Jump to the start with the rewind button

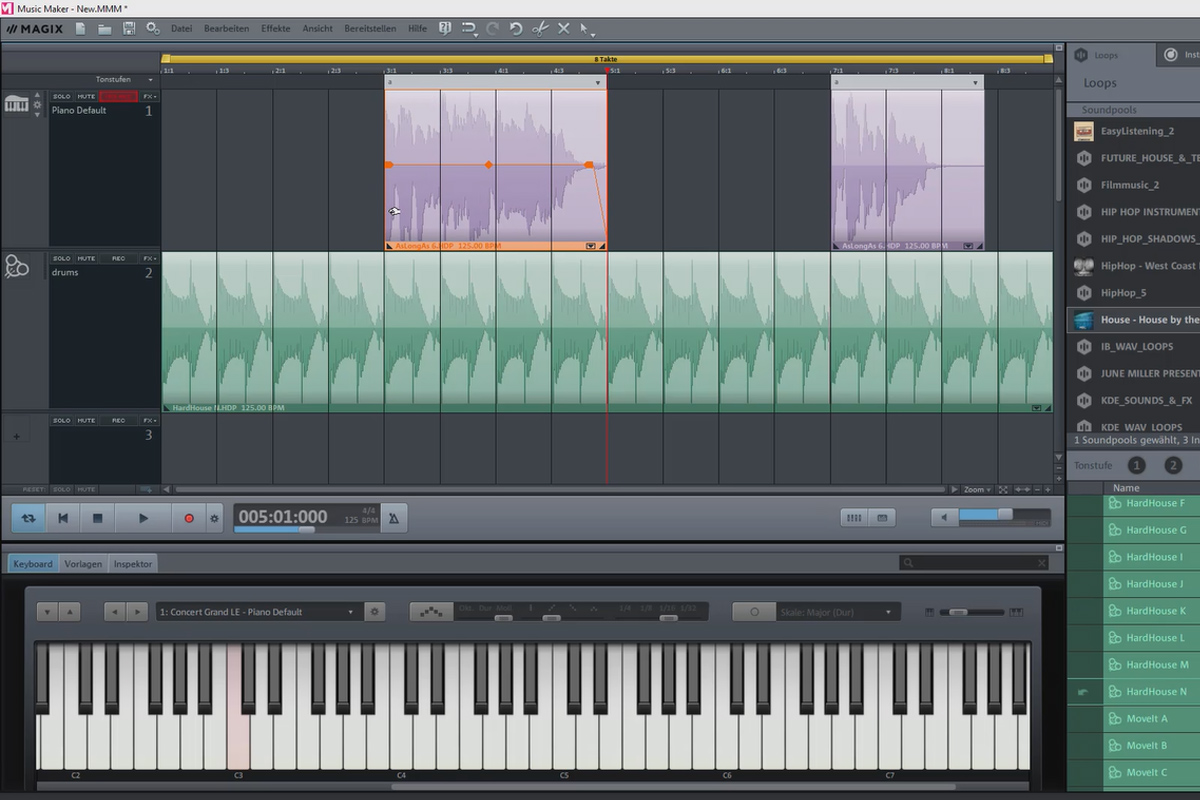pyautogui.click(x=63, y=518)
